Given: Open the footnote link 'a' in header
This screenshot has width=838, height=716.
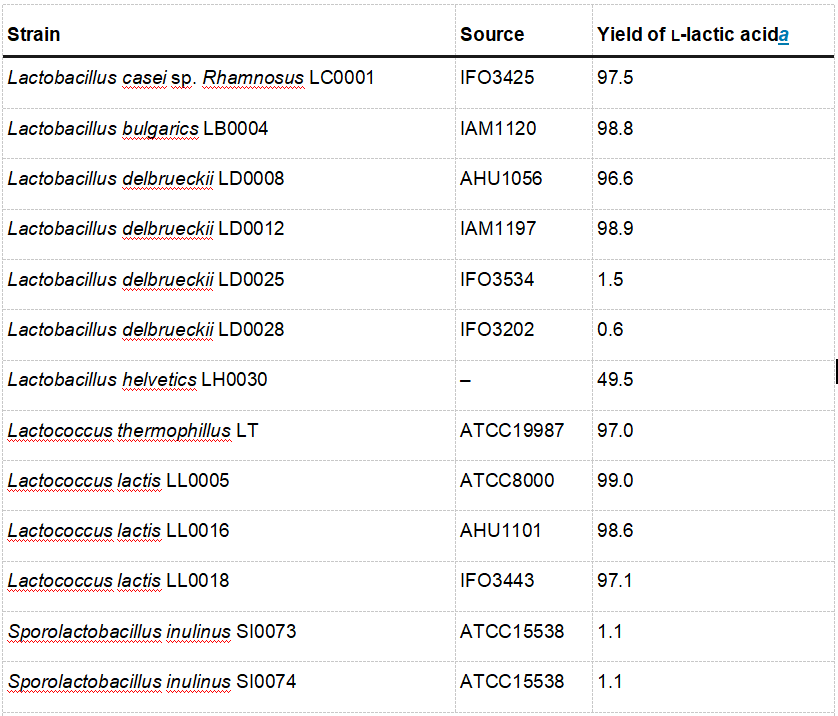Looking at the screenshot, I should [x=784, y=35].
